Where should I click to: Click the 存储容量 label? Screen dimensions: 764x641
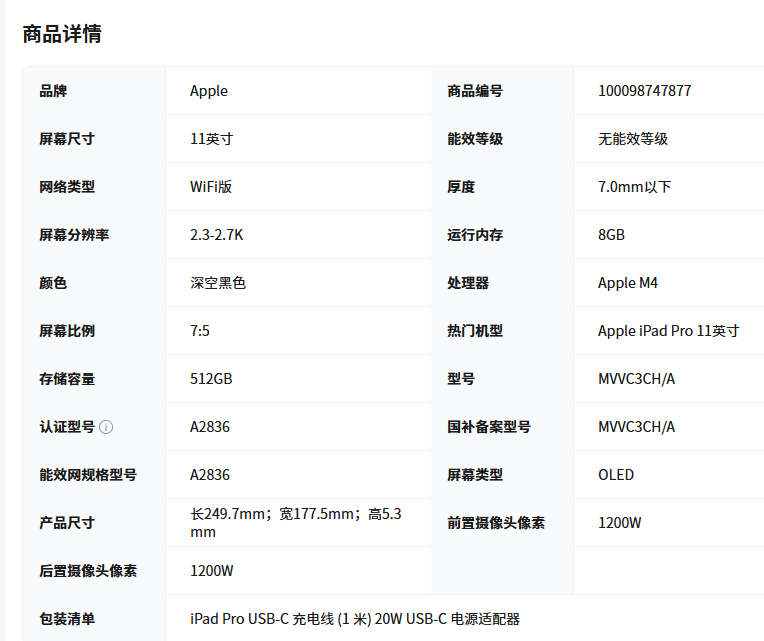point(67,379)
